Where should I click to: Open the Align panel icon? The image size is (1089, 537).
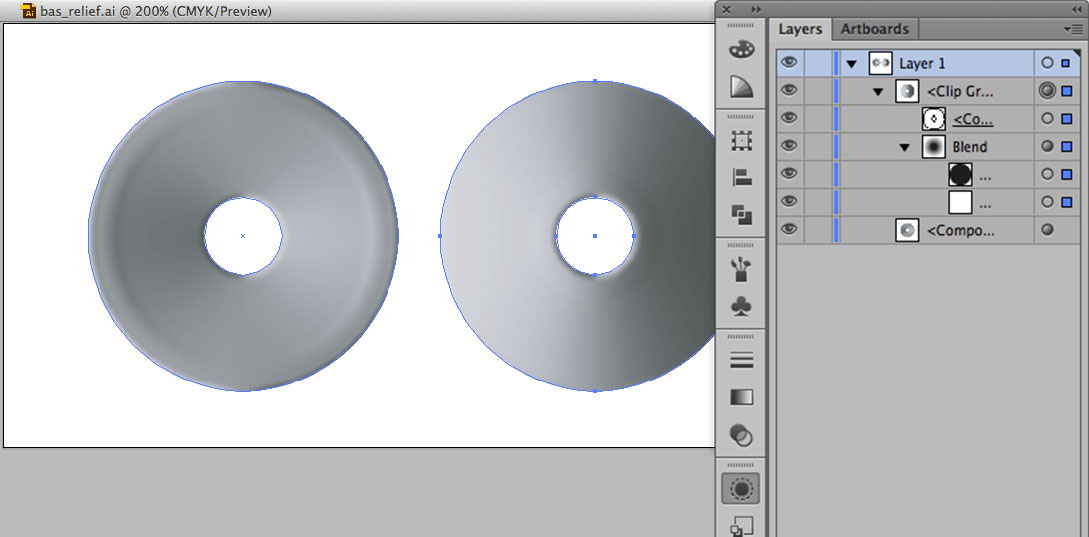742,177
